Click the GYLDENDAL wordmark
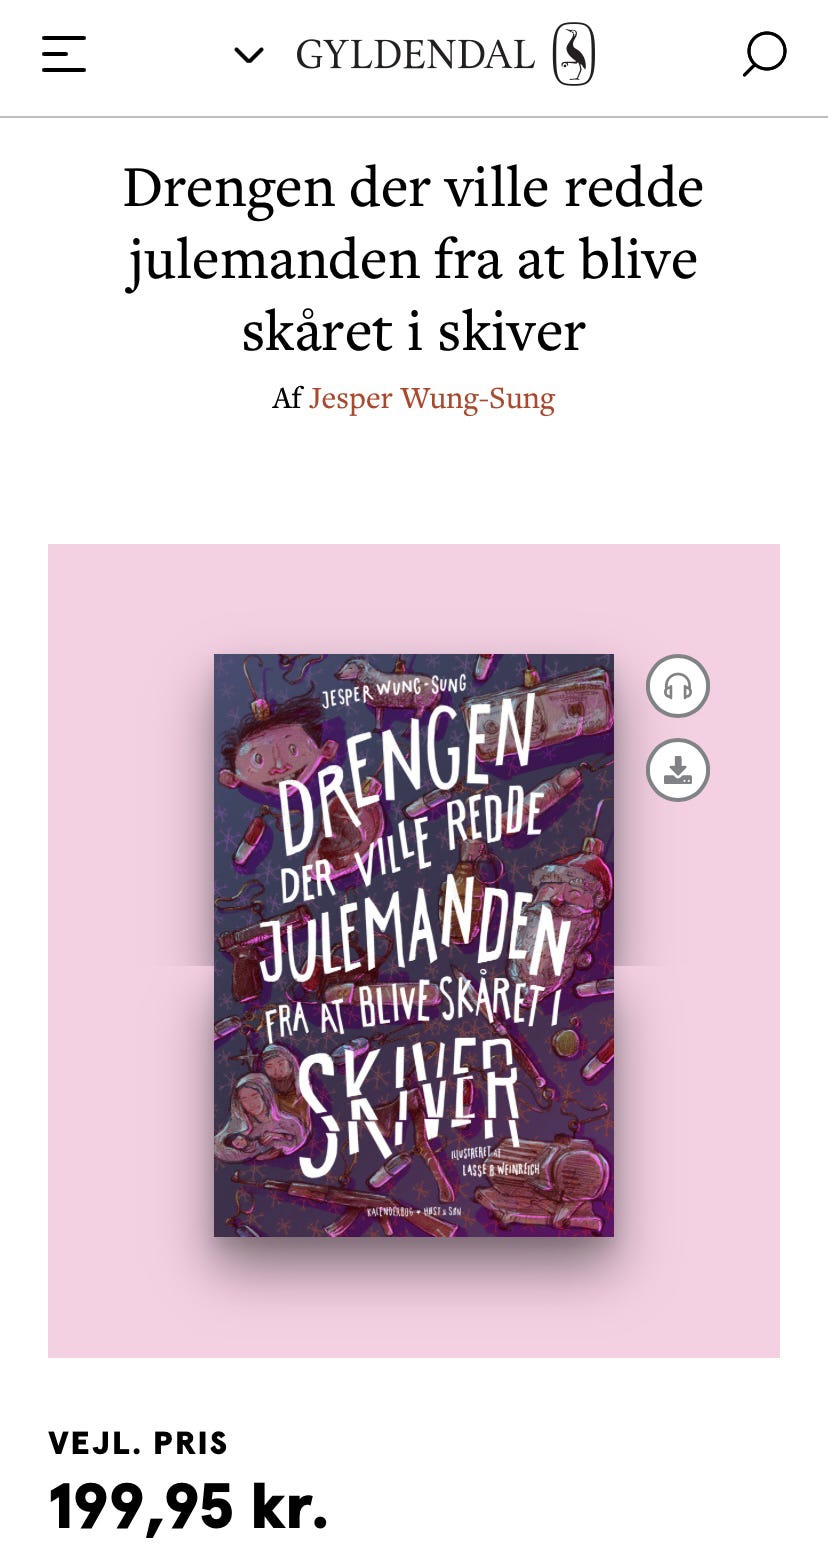 pos(415,55)
